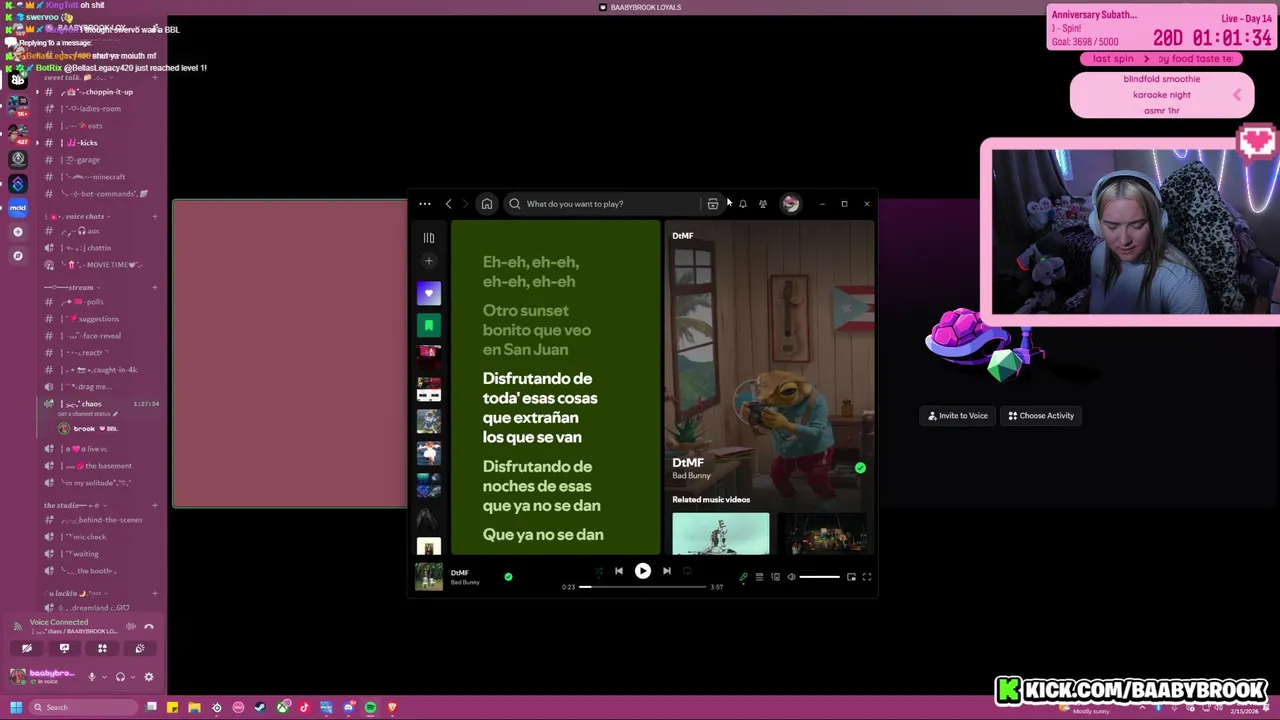Open microphone input options arrow
This screenshot has height=720, width=1280.
coord(104,677)
